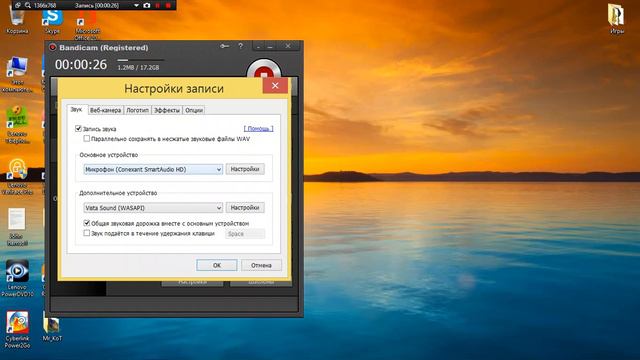This screenshot has height=360, width=640.
Task: Switch to the Логотип tab
Action: [137, 110]
